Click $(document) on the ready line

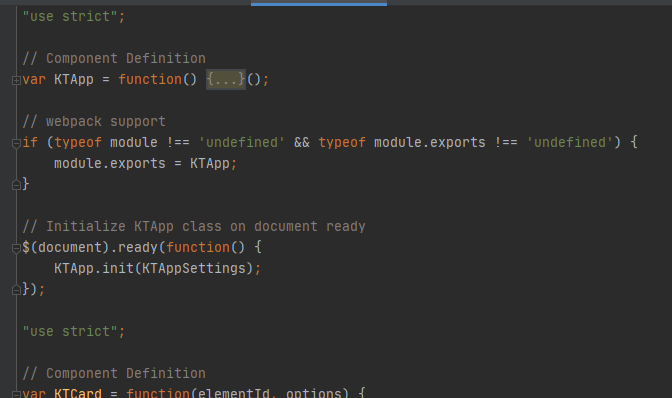(x=66, y=247)
